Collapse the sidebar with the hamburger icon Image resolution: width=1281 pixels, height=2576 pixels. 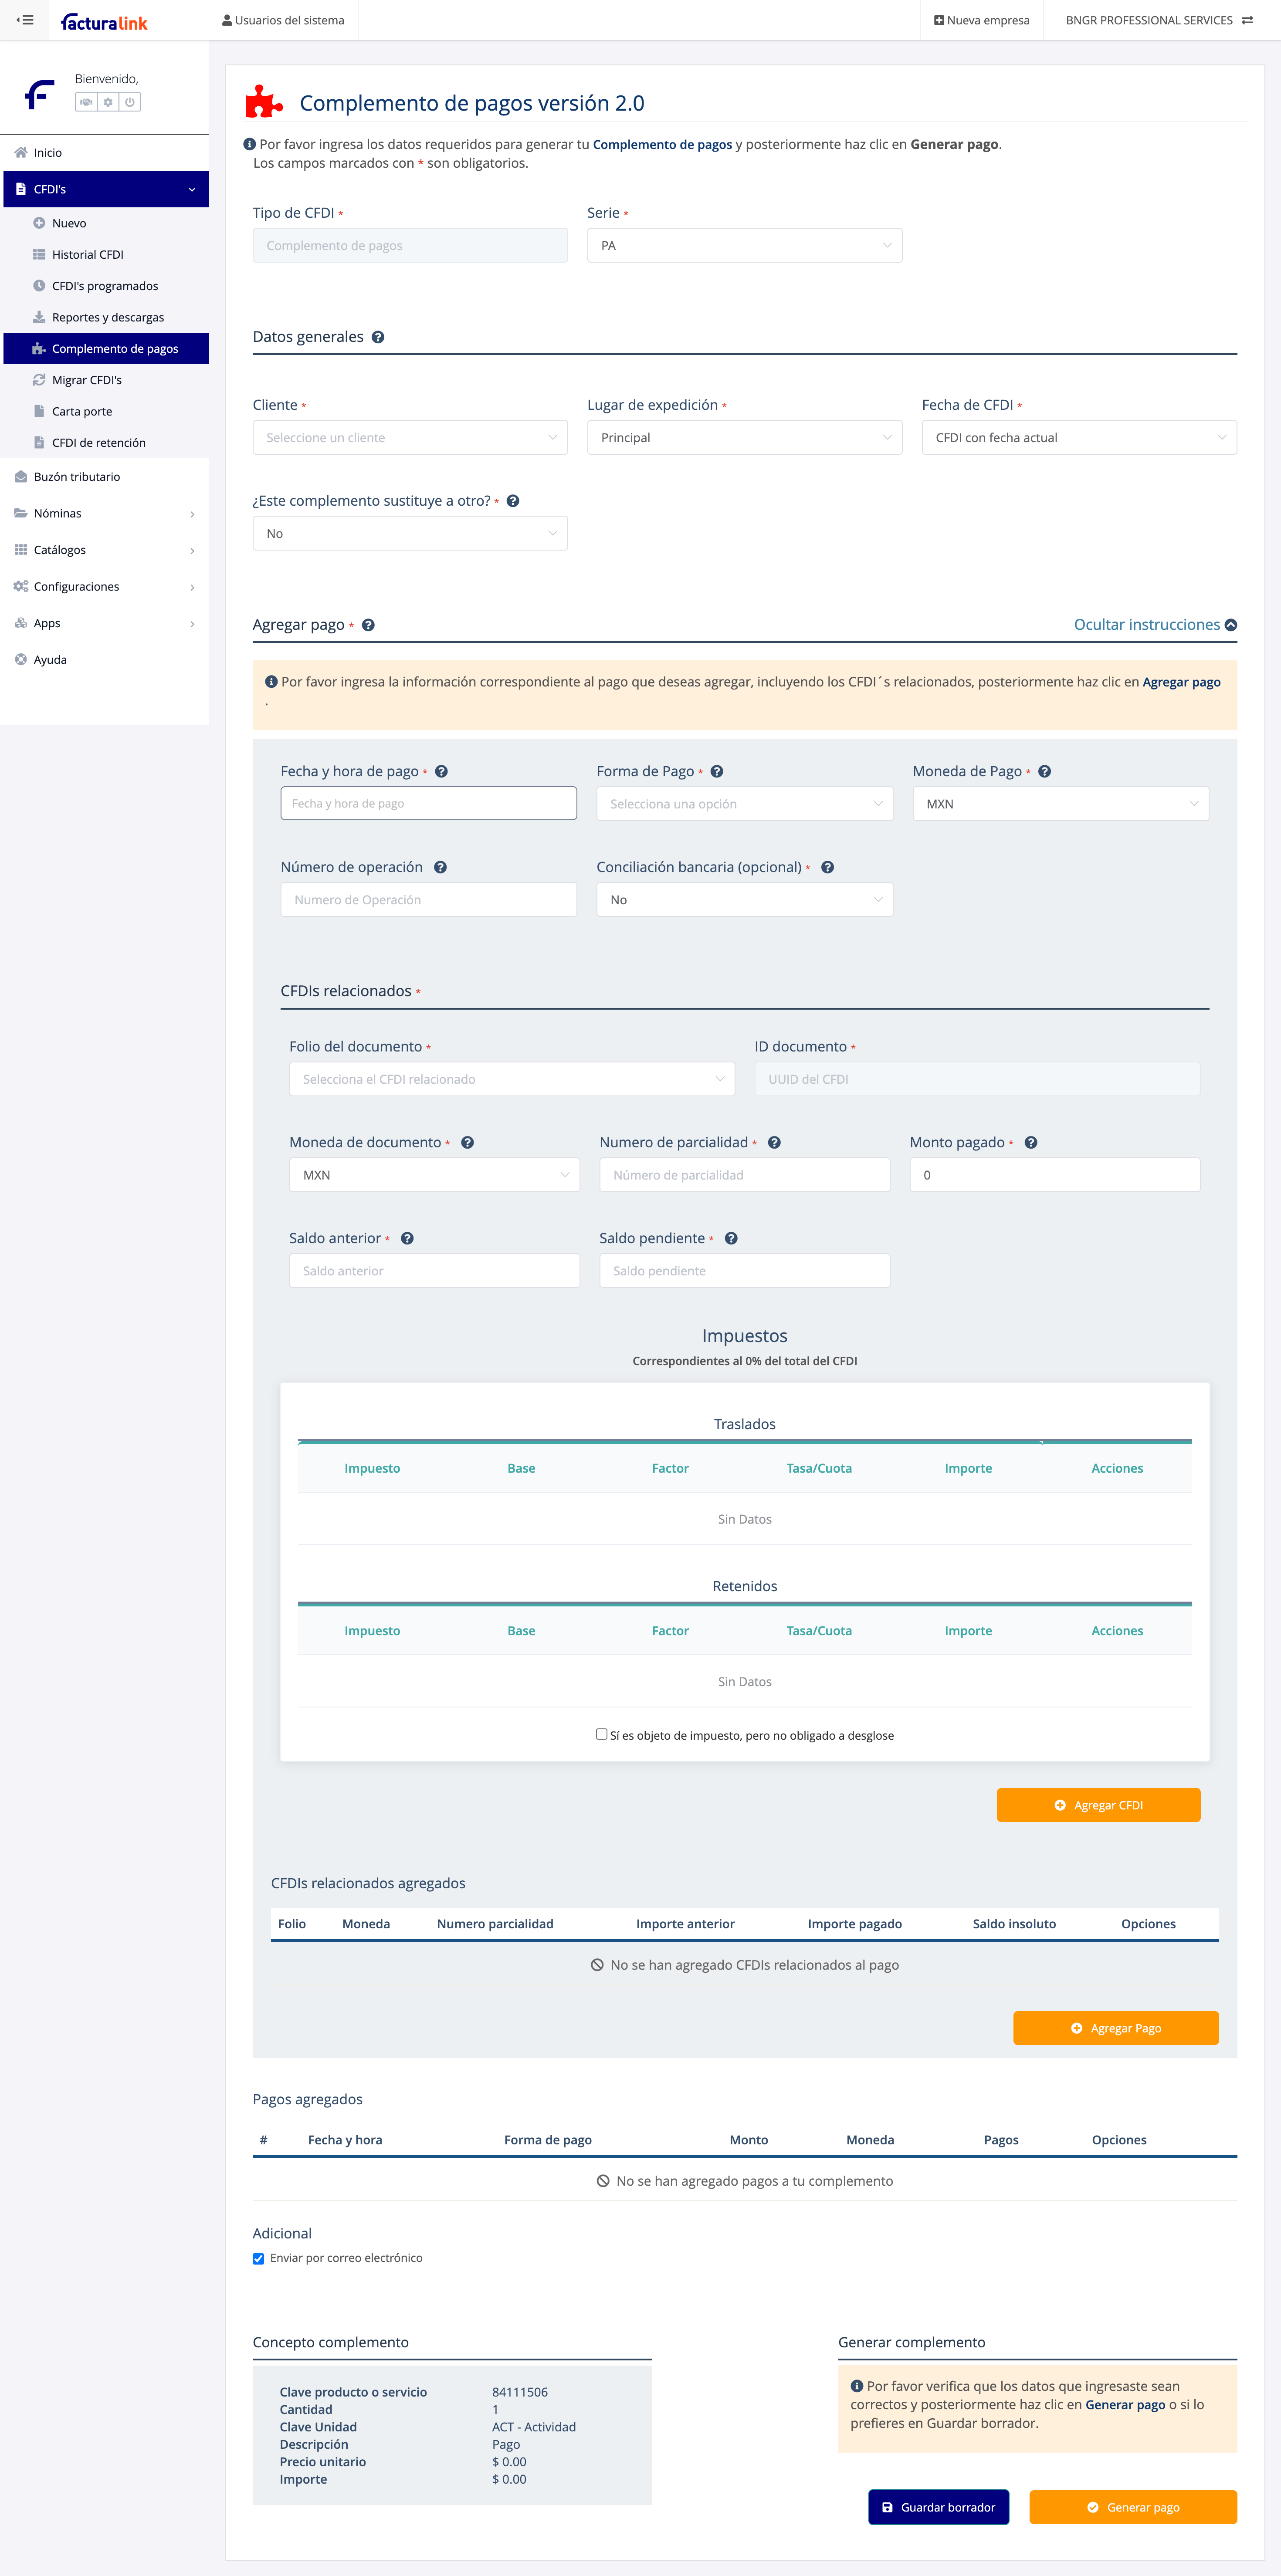(25, 20)
